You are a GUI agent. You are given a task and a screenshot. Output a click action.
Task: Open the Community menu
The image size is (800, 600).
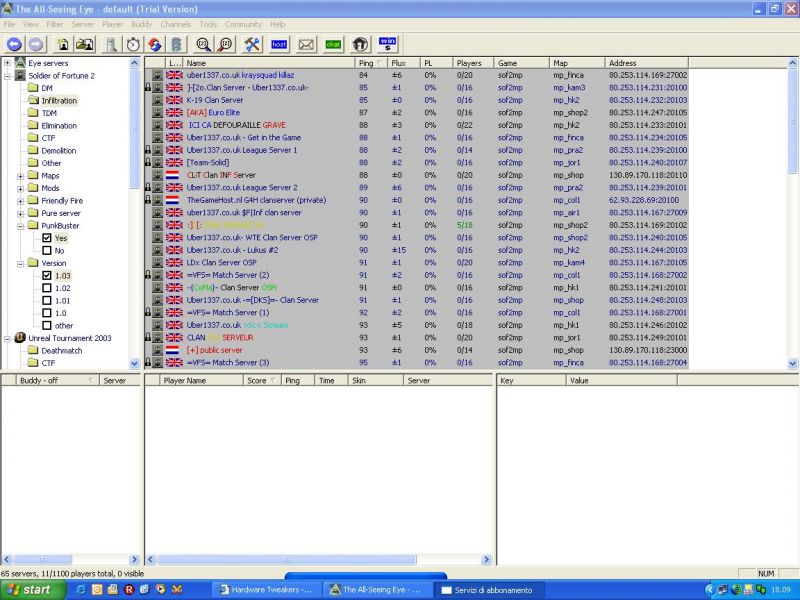(x=243, y=24)
